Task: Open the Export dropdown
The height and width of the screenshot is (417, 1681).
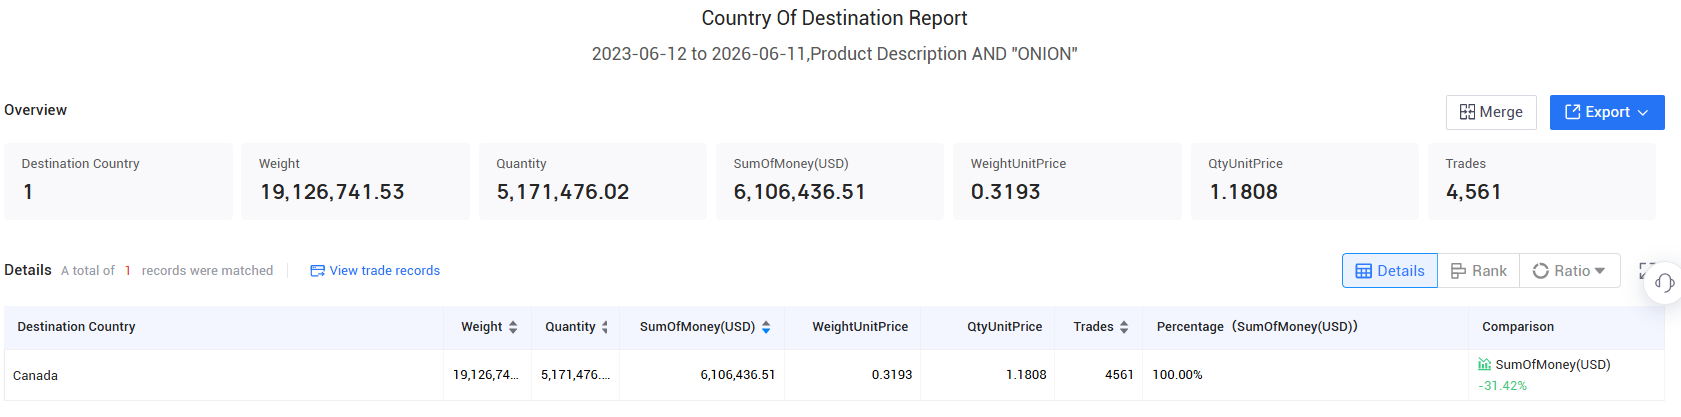Action: pyautogui.click(x=1607, y=112)
